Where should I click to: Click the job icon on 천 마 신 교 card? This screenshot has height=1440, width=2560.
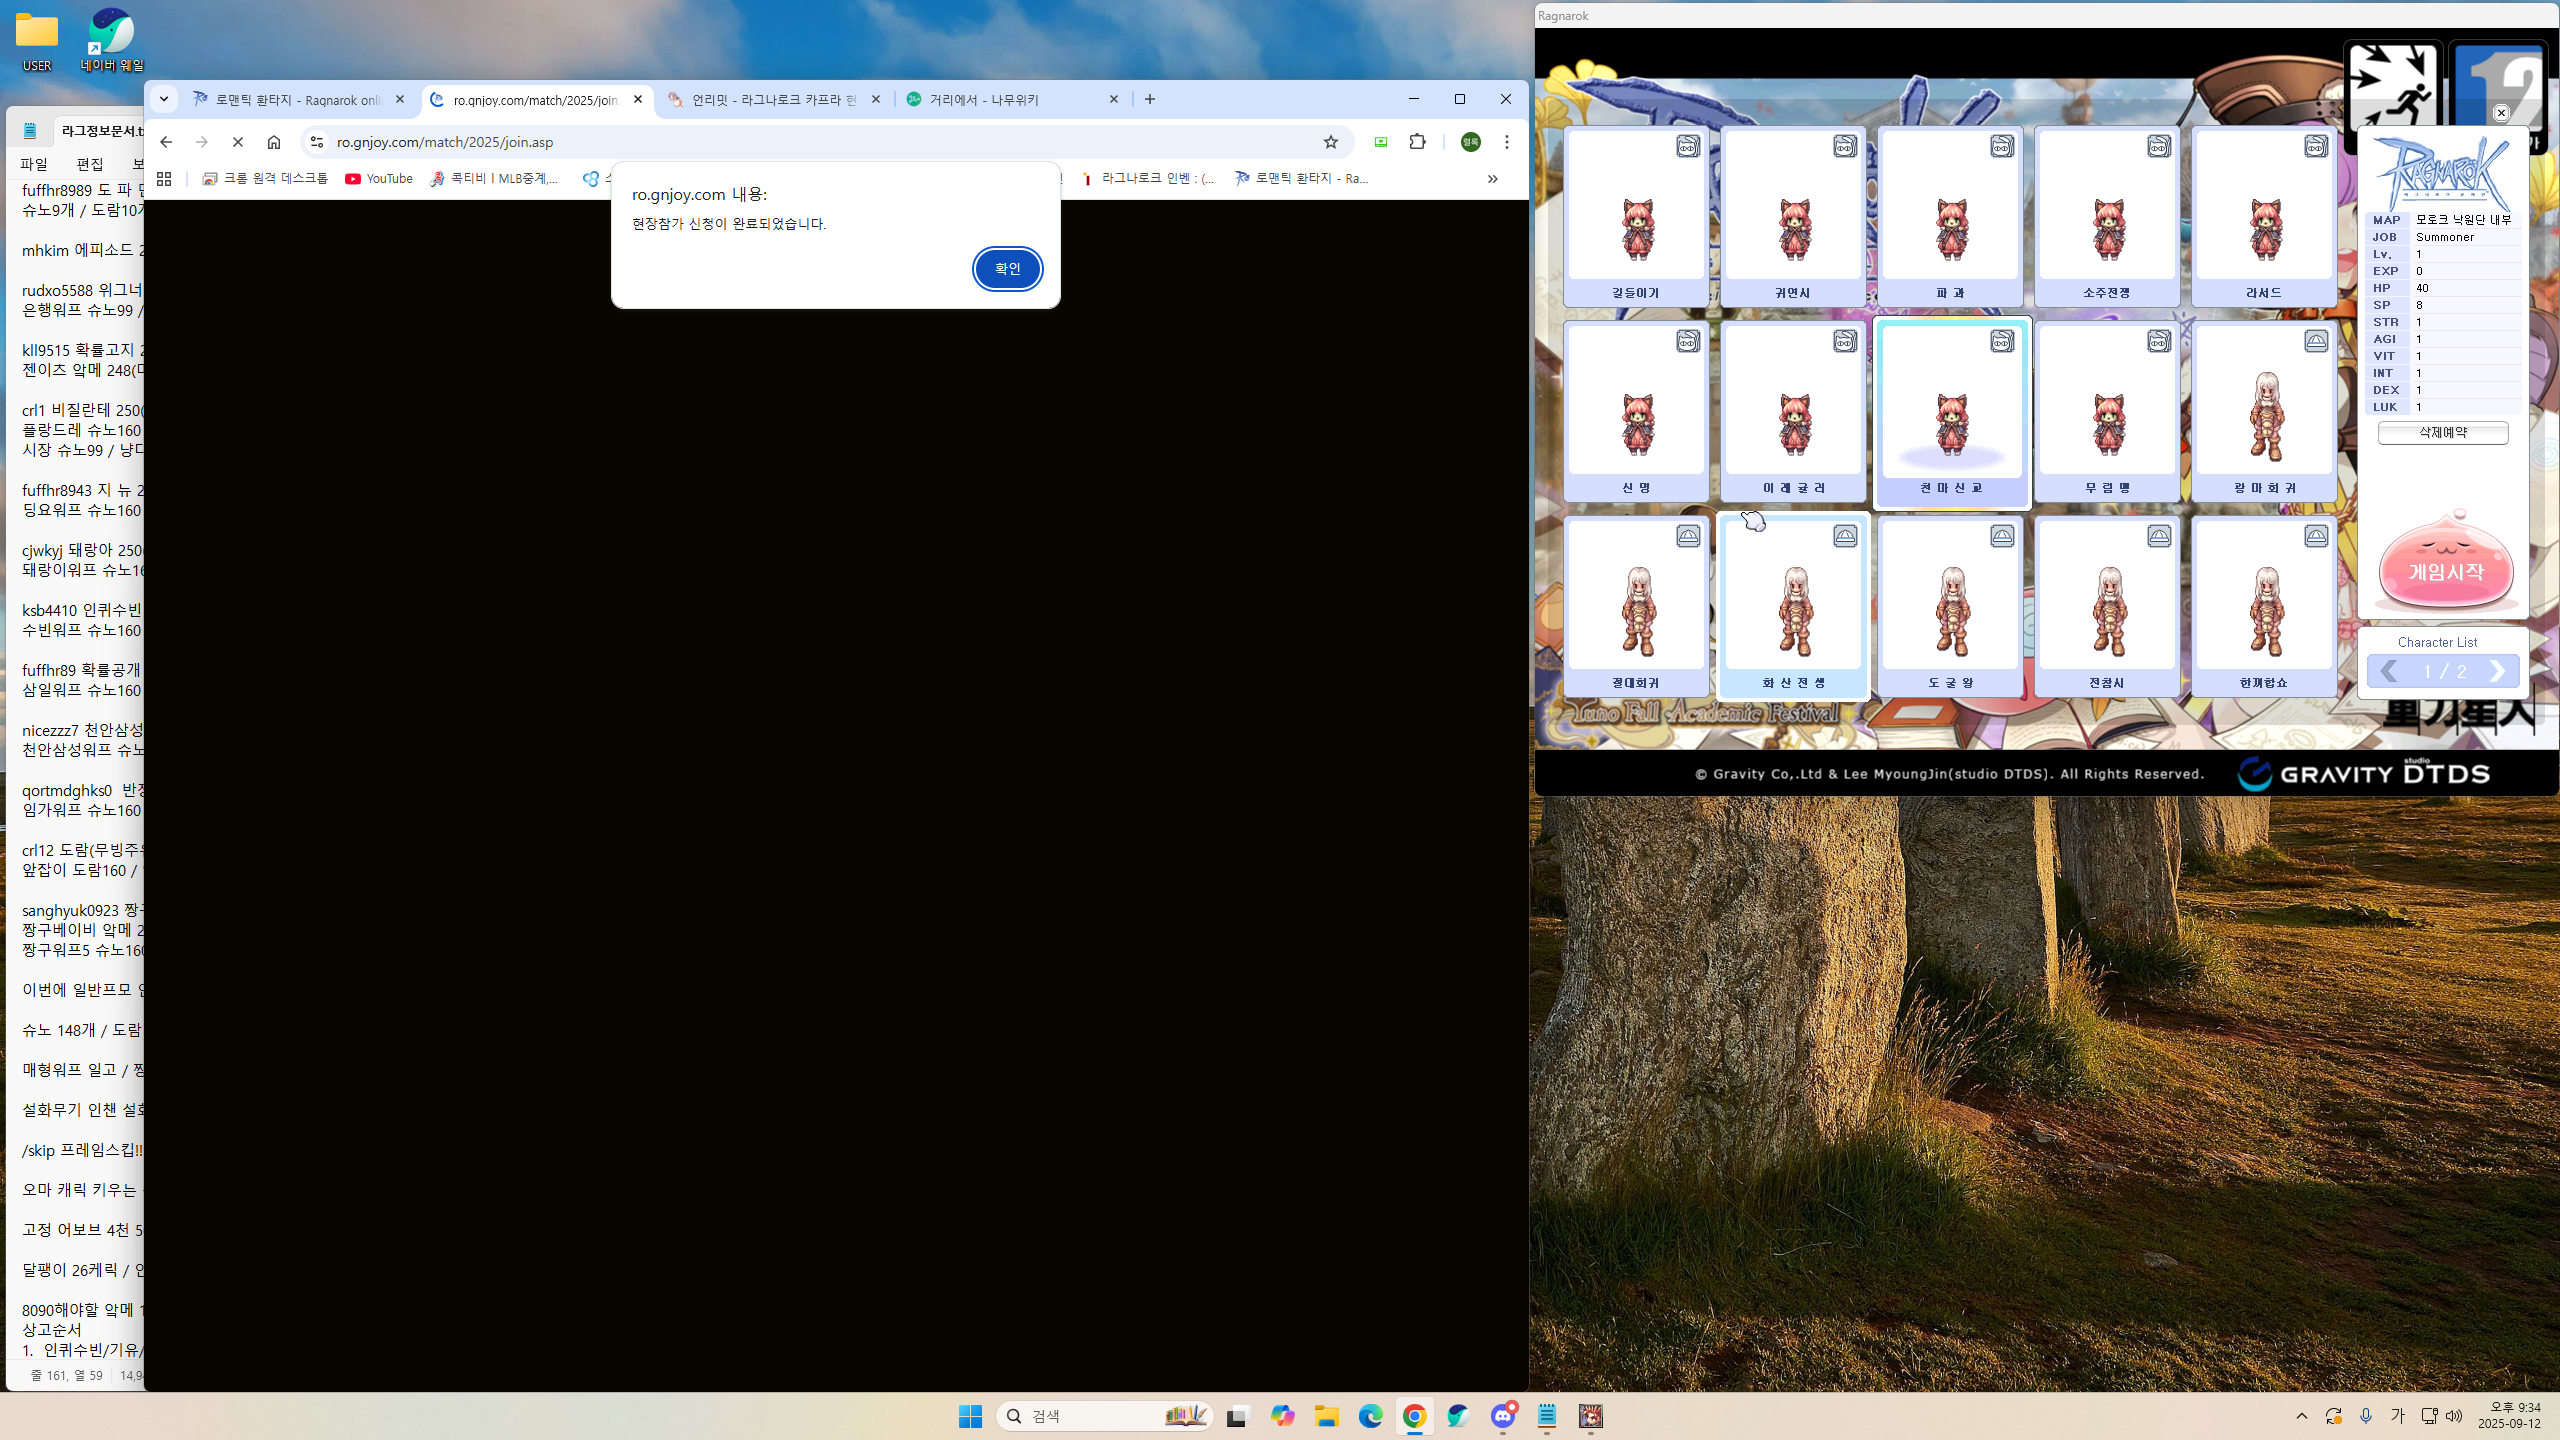tap(2002, 341)
